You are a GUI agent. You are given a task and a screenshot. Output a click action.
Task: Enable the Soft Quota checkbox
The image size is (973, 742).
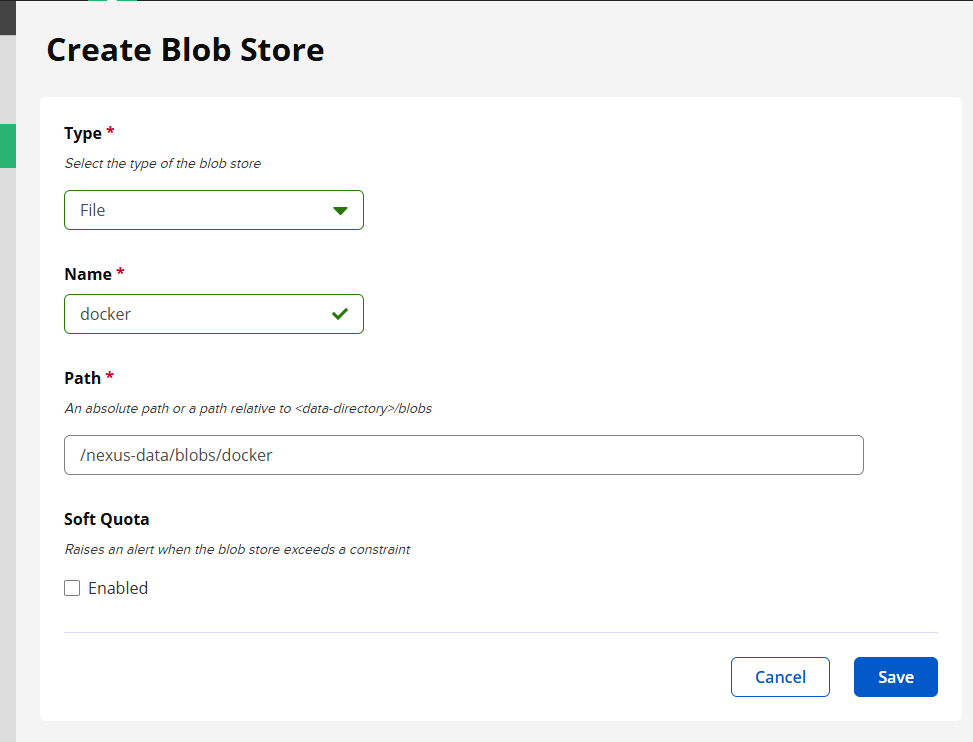[x=72, y=588]
